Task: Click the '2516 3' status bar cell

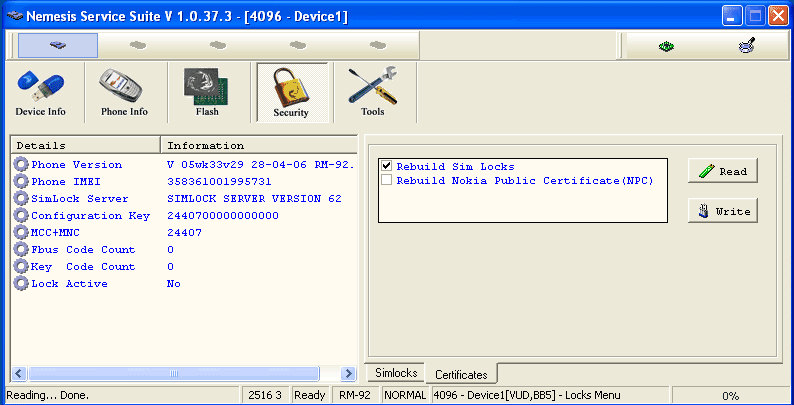Action: [x=265, y=395]
